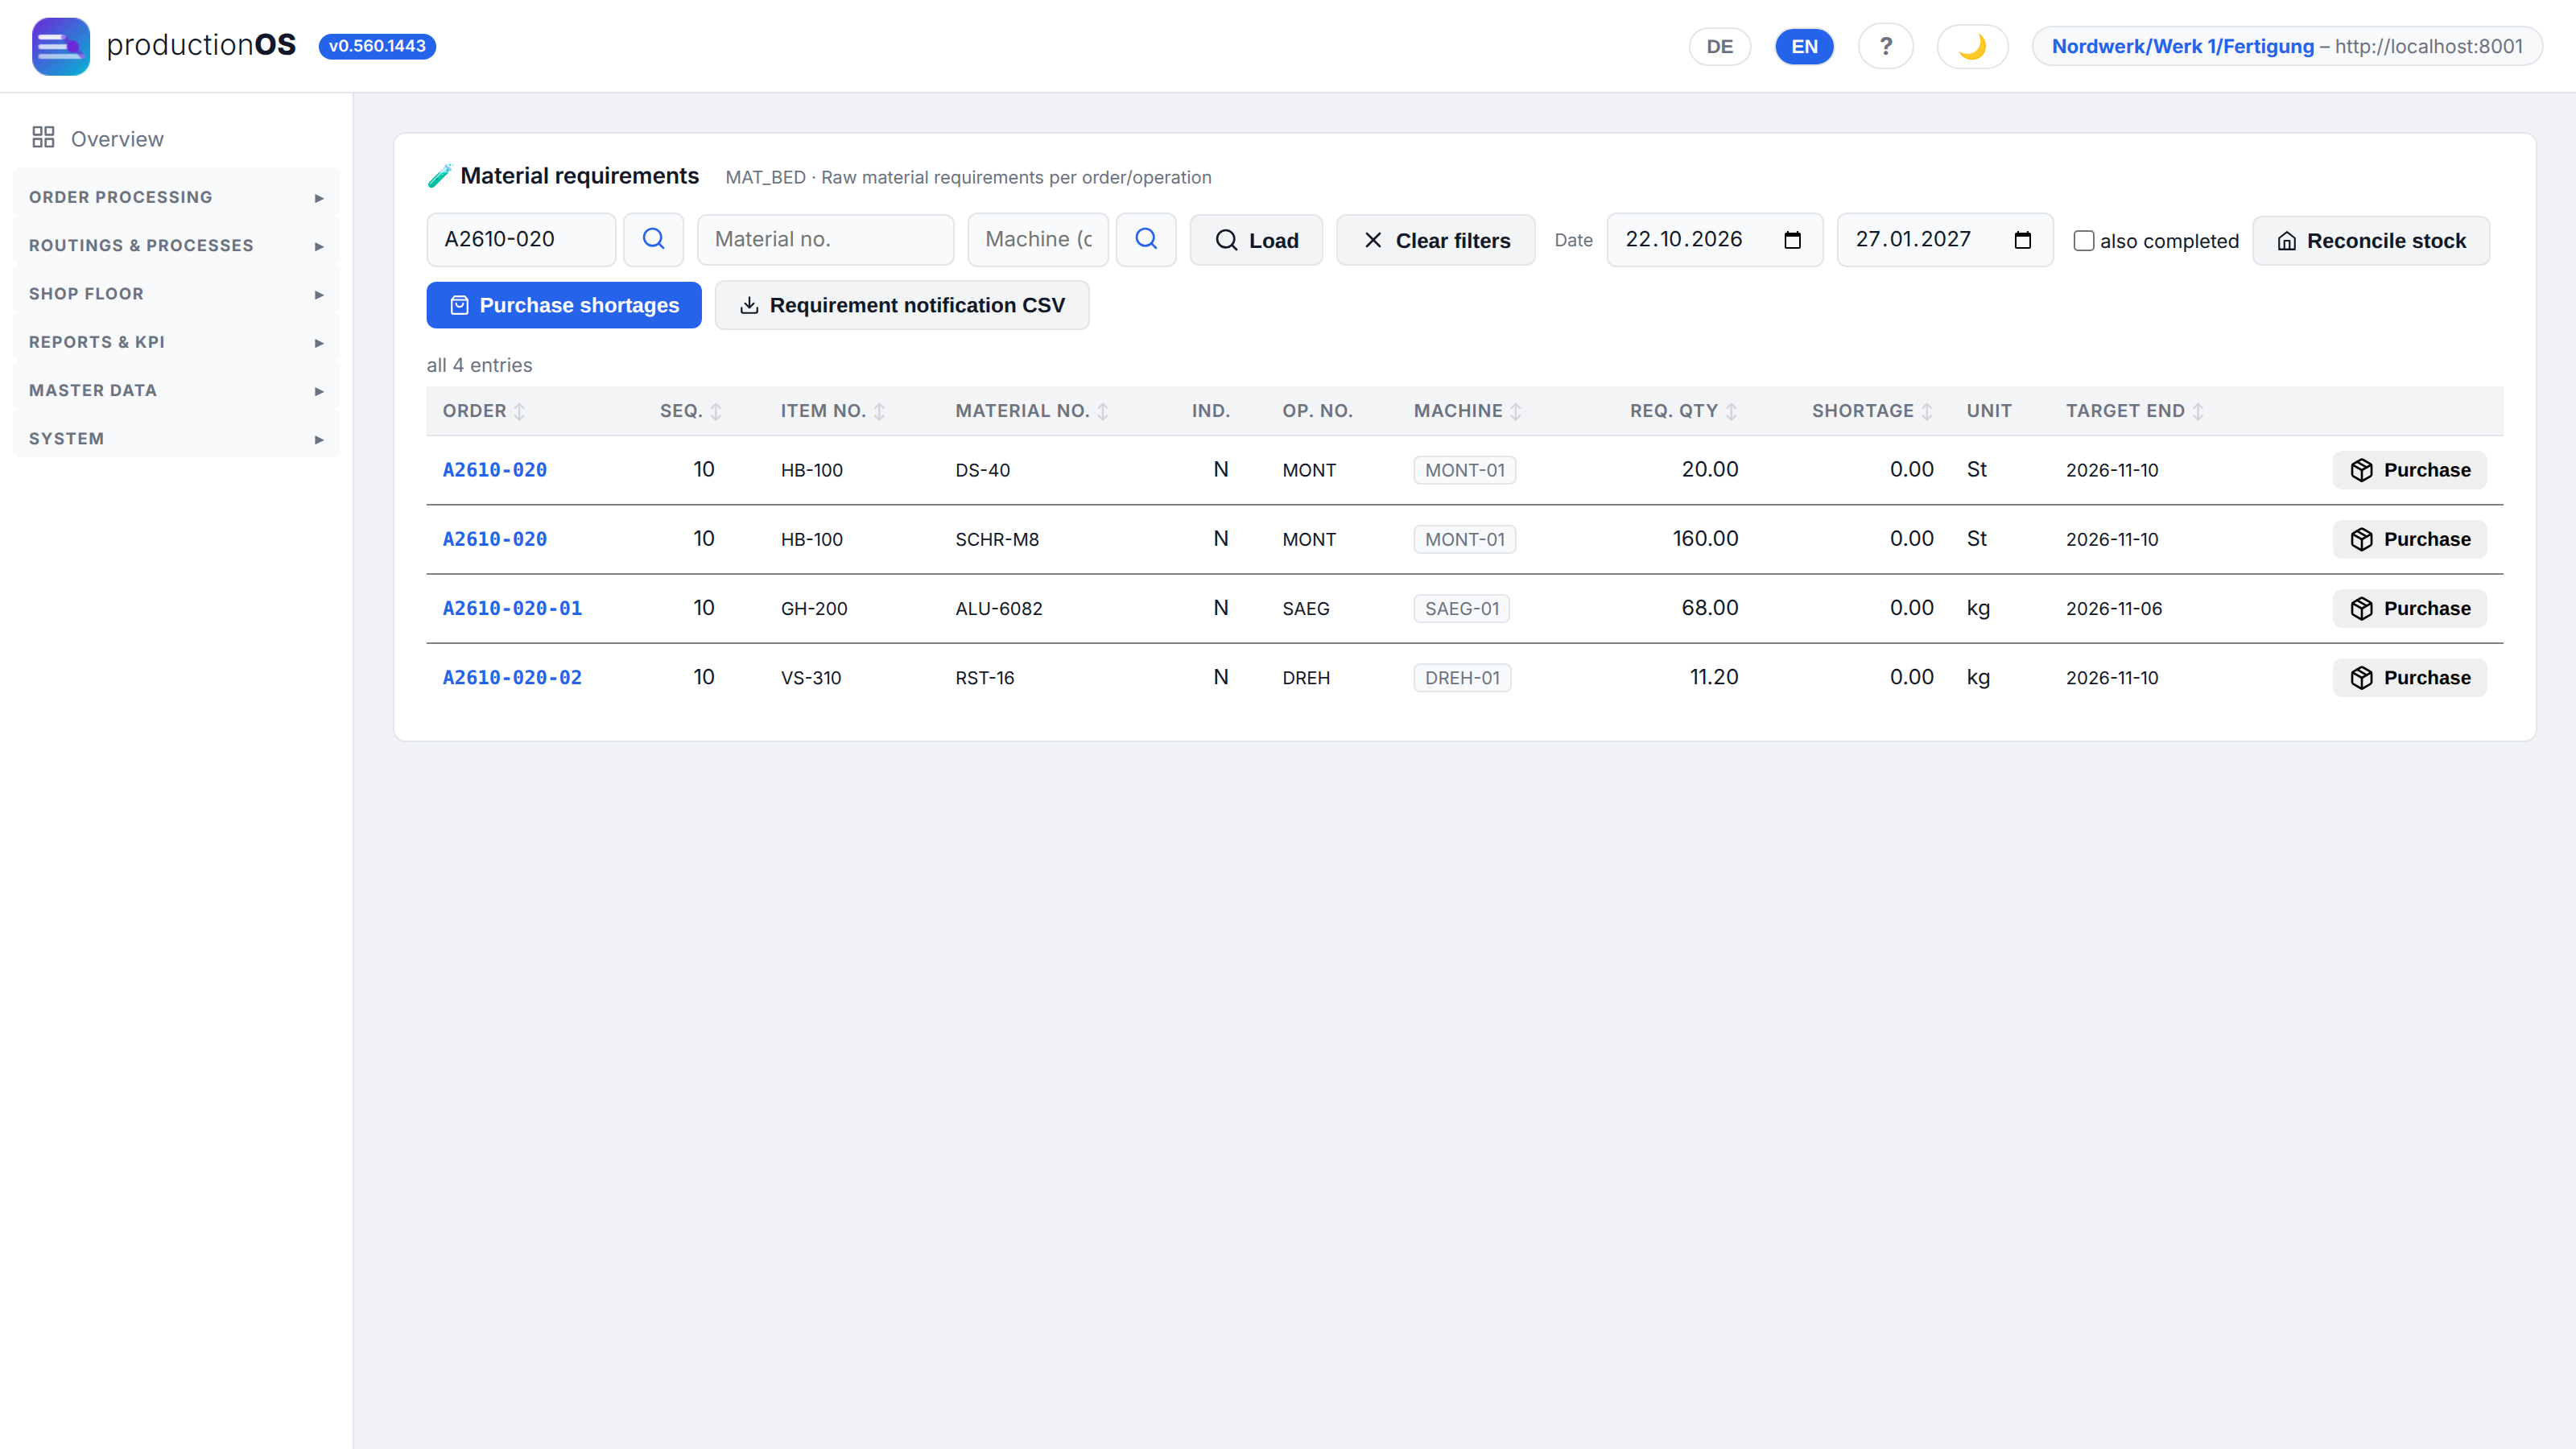Click Clear filters button
Screen dimensions: 2576x1449
[x=1435, y=240]
